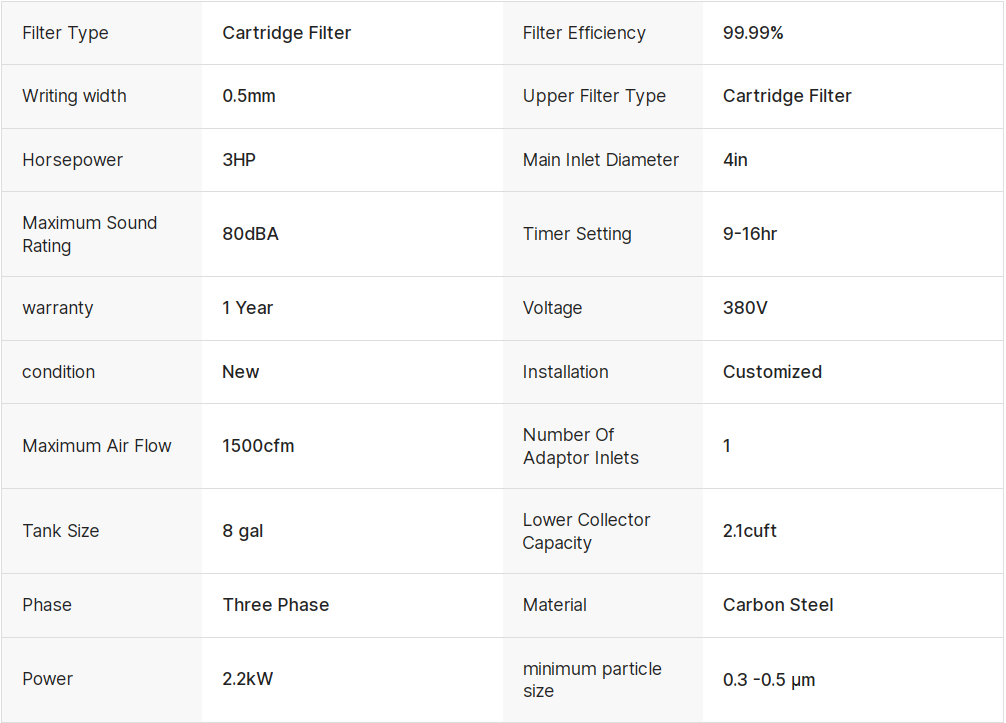This screenshot has width=1006, height=723.
Task: Click the Writing width label
Action: pos(74,96)
